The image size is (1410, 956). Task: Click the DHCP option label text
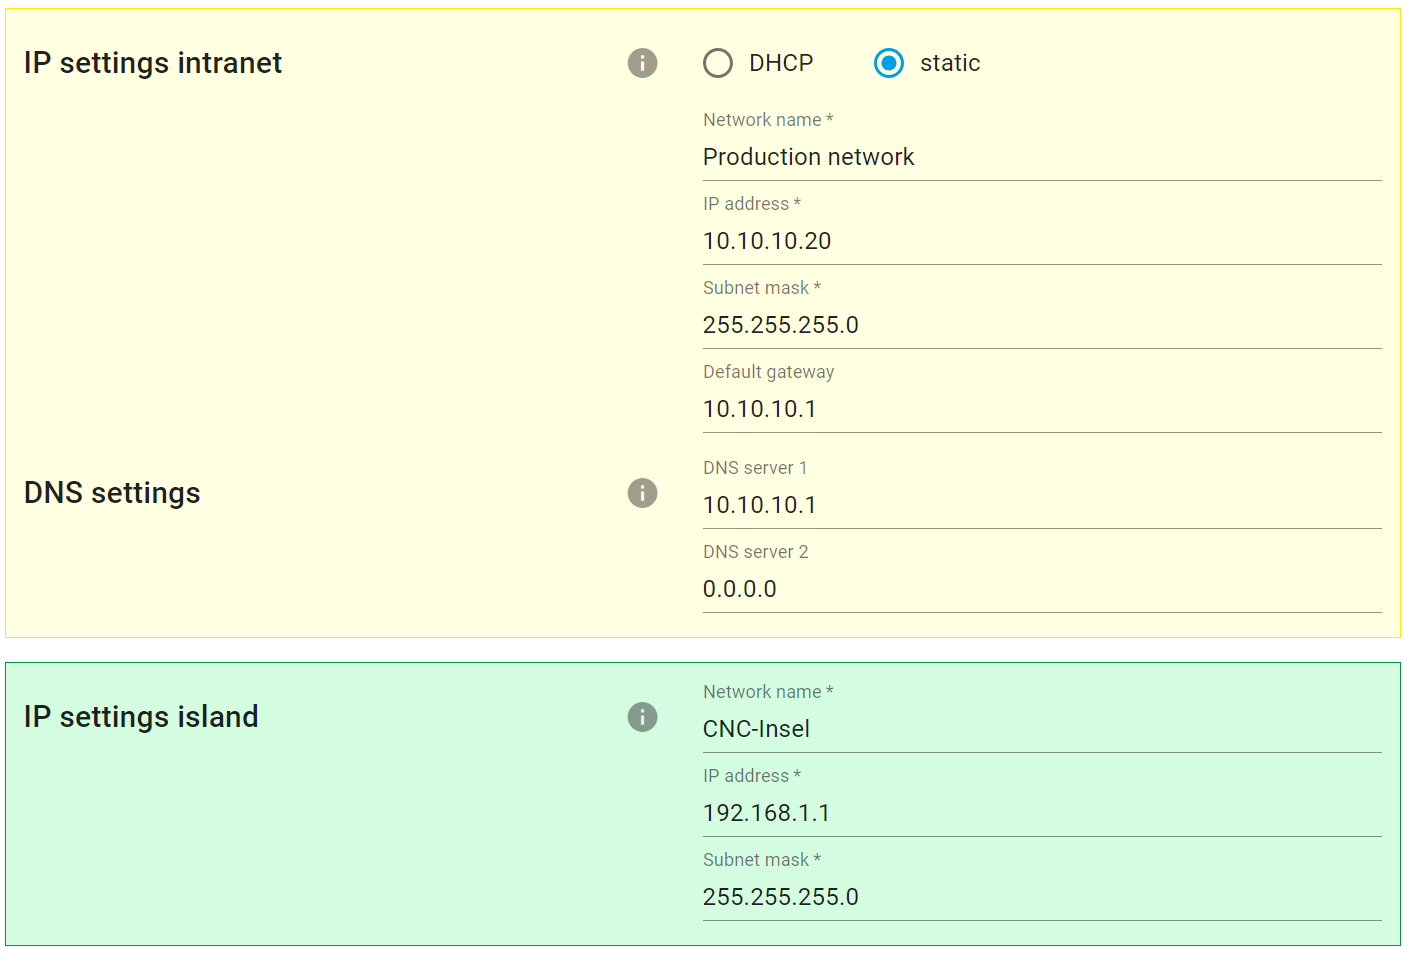pyautogui.click(x=781, y=63)
